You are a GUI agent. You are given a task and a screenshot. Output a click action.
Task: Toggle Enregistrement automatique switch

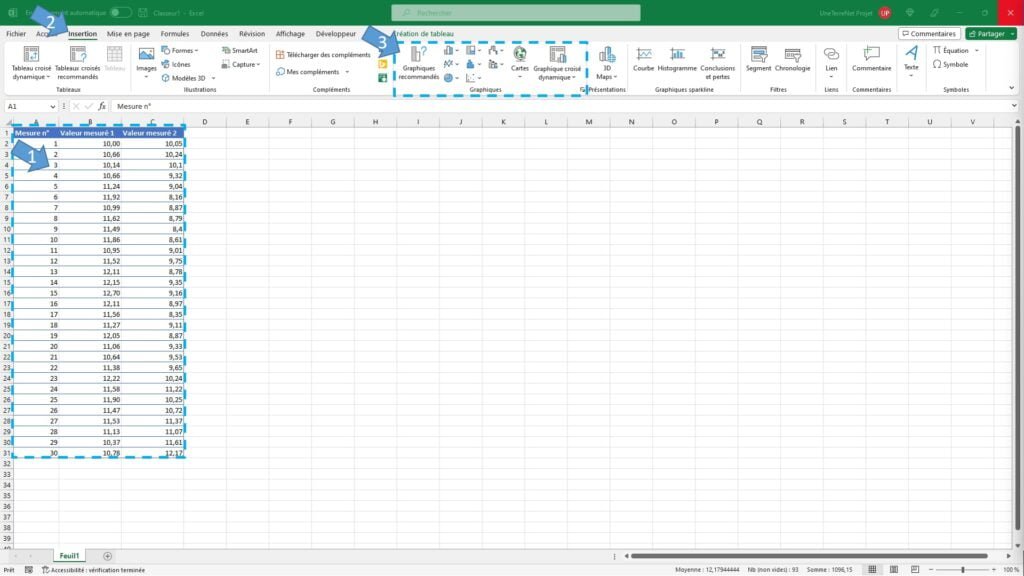120,12
